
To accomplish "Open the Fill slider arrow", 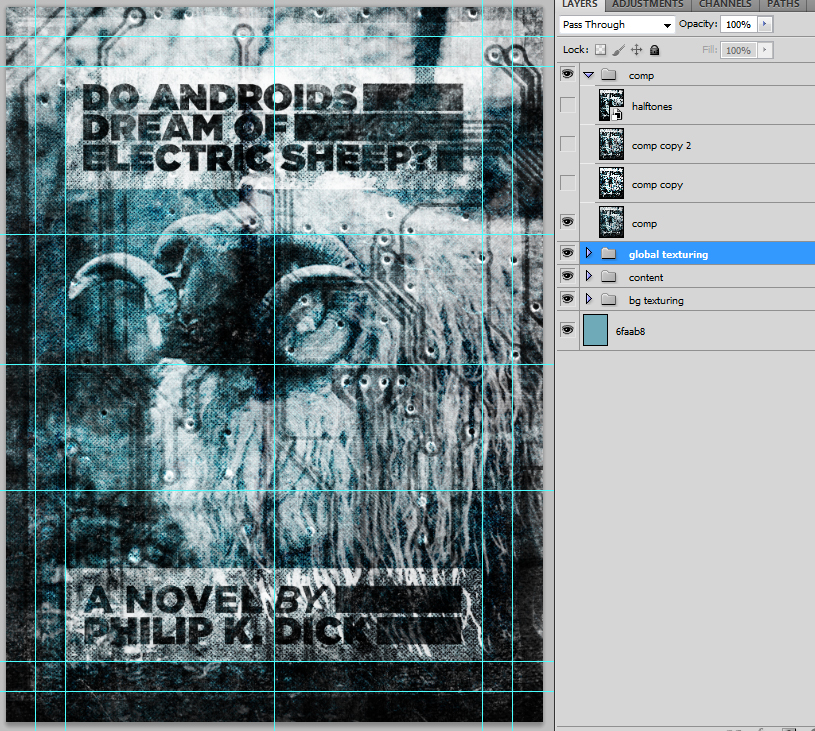I will 765,50.
